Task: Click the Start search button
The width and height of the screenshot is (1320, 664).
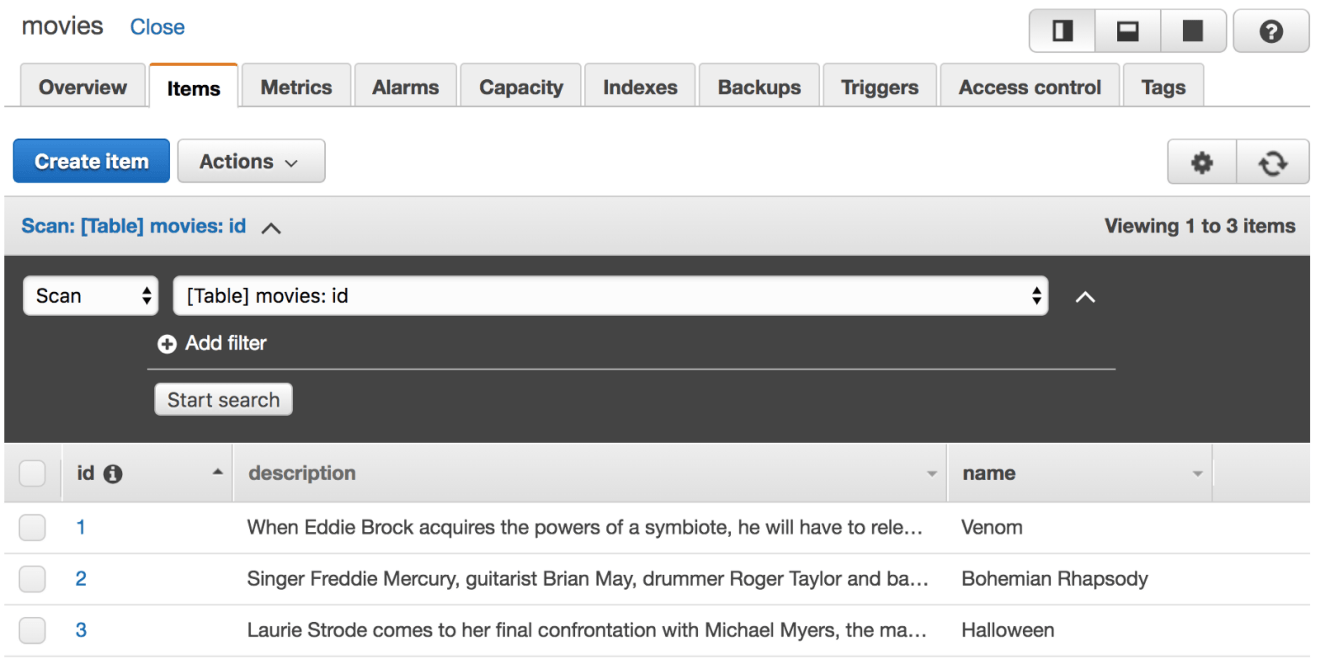Action: [223, 400]
